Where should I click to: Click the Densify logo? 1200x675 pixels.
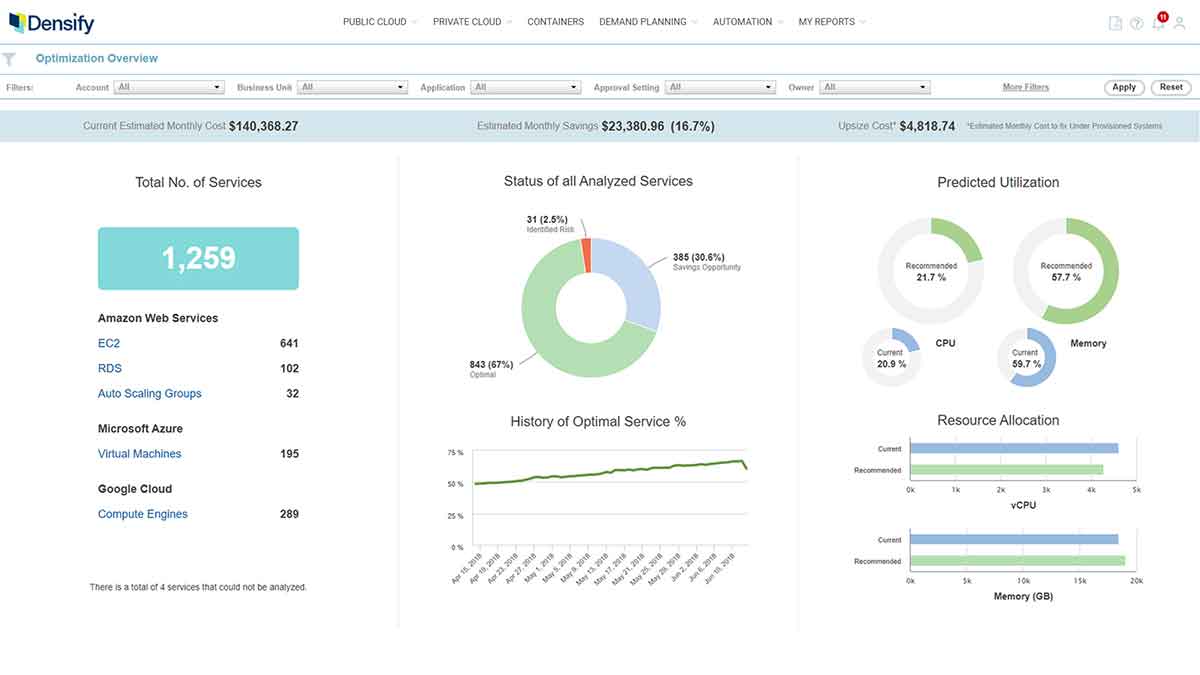pyautogui.click(x=52, y=22)
